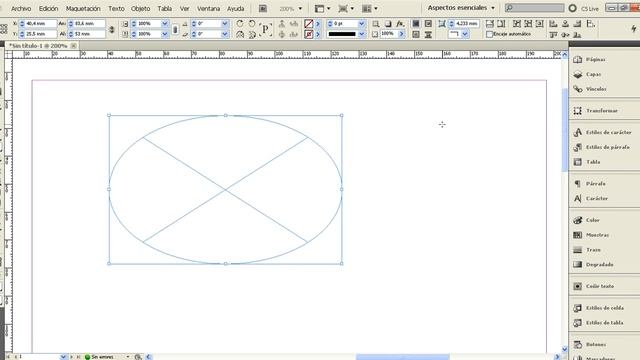Image resolution: width=640 pixels, height=360 pixels.
Task: Click the P flip/rotate indicator
Action: (x=265, y=29)
